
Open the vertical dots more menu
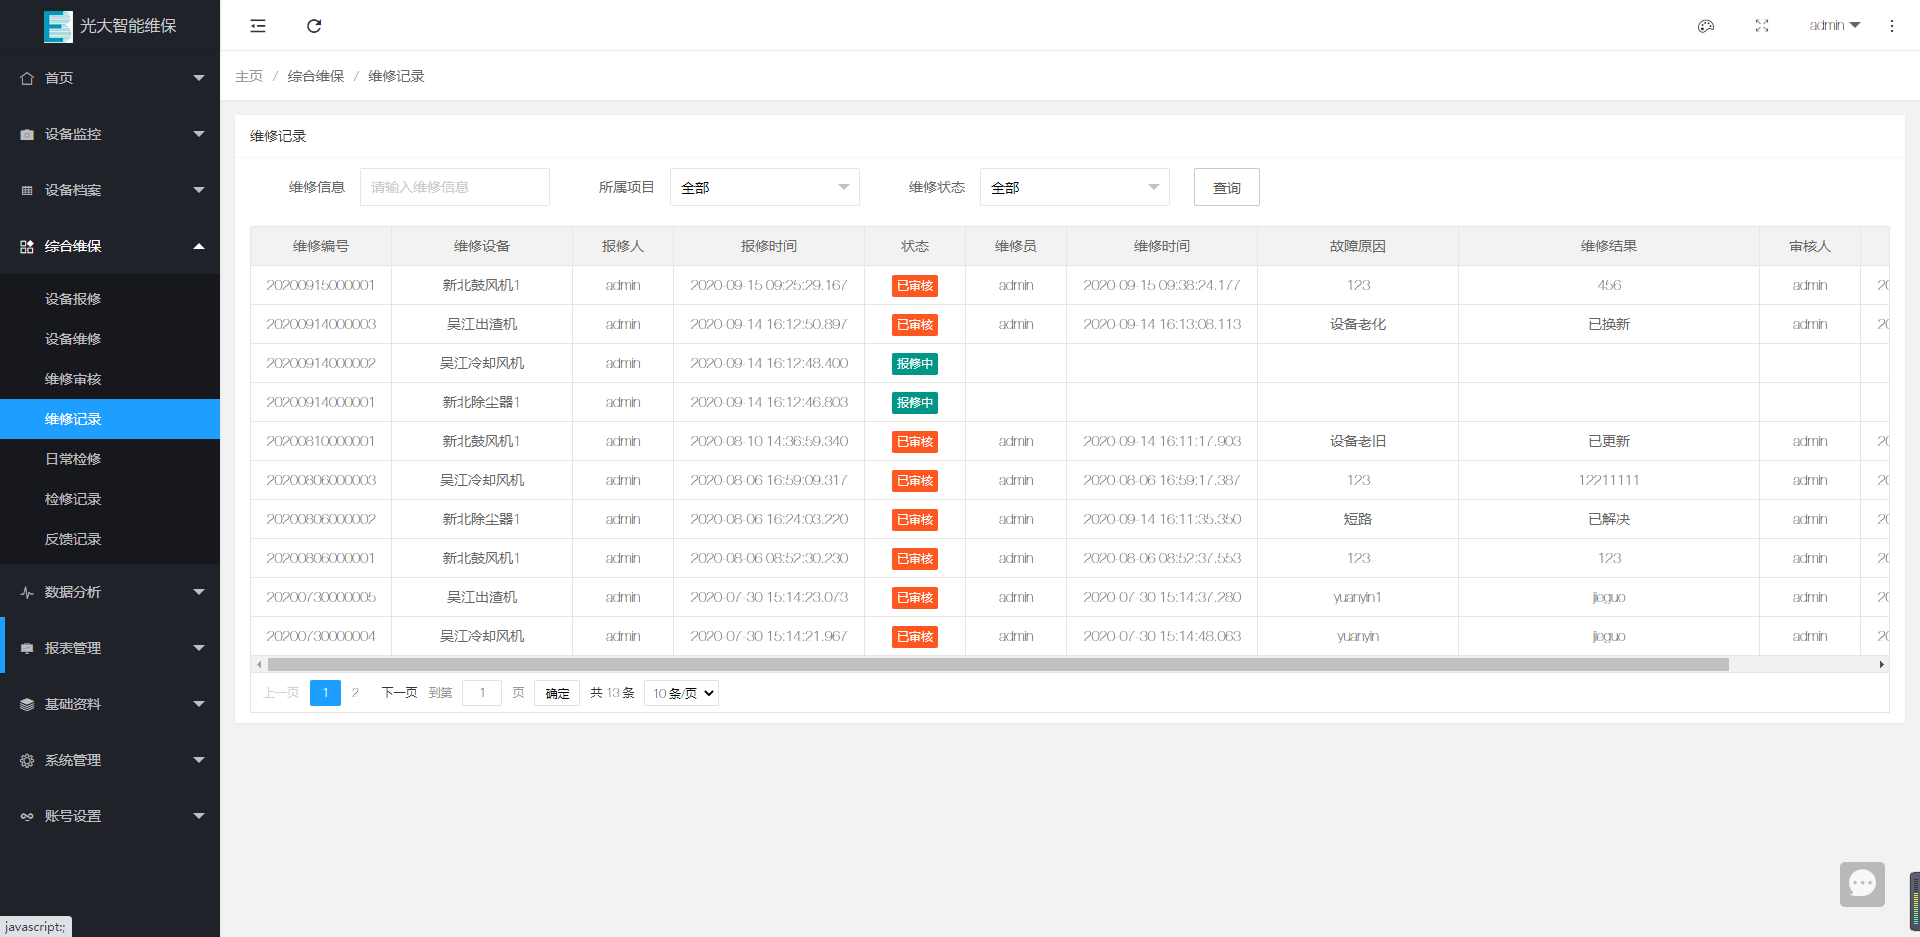point(1892,26)
